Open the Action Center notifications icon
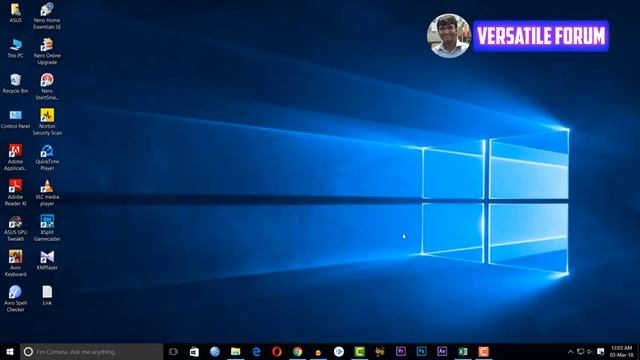This screenshot has width=640, height=360. pos(600,351)
